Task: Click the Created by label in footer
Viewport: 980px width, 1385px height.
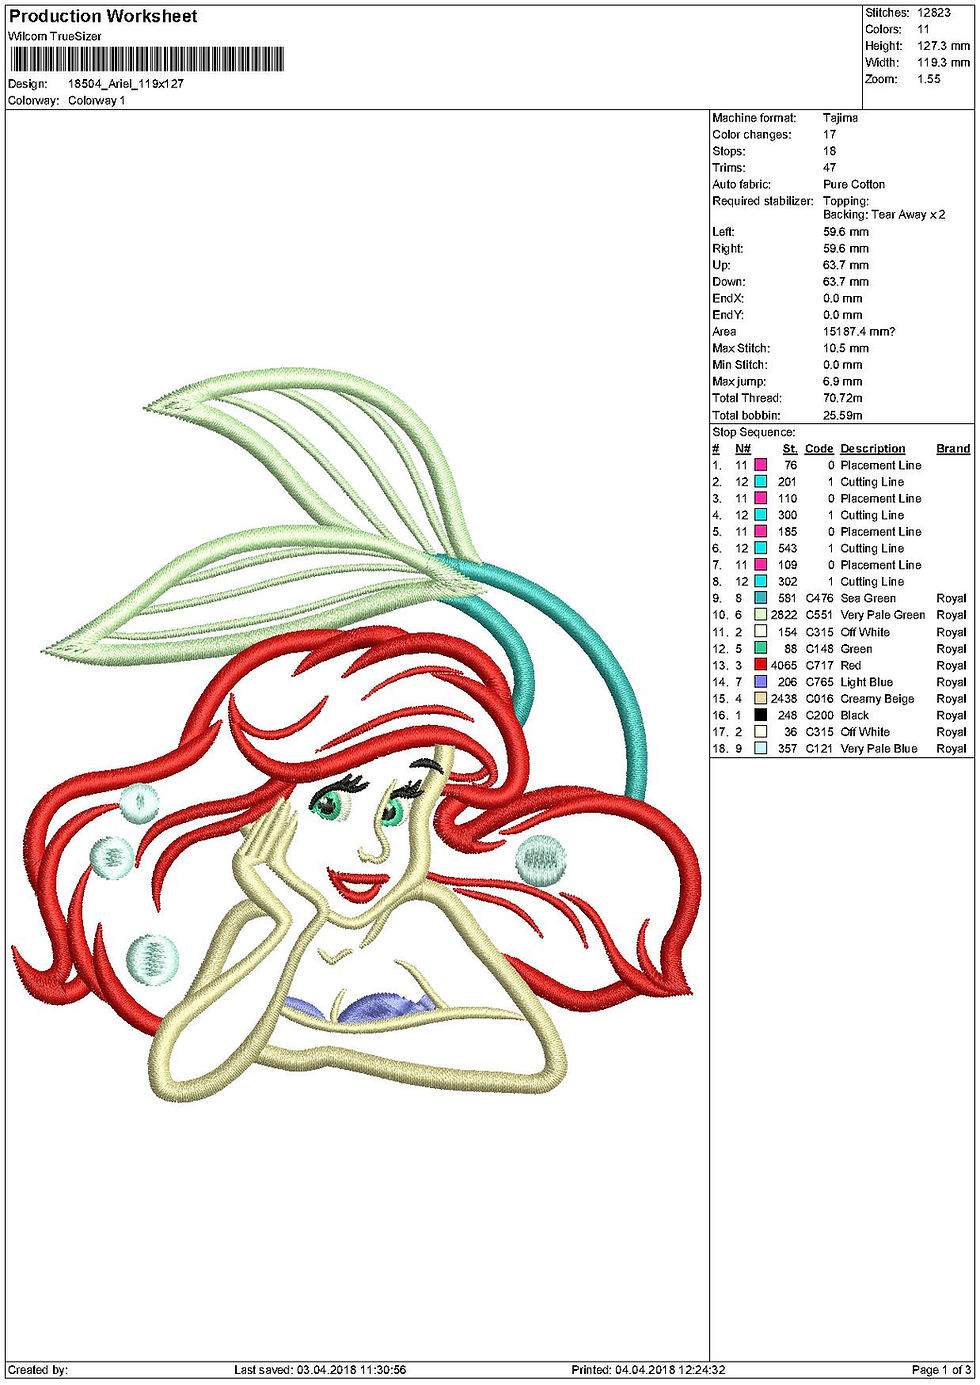Action: [x=38, y=1370]
